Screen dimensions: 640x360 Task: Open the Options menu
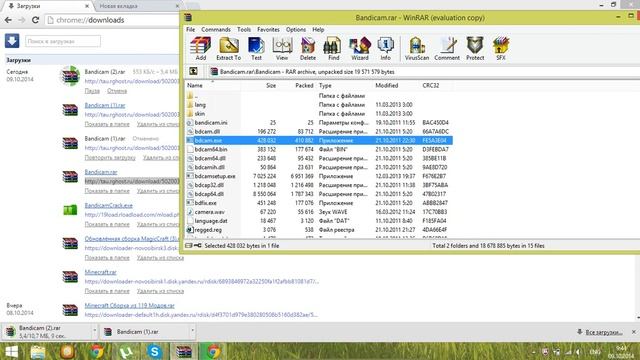tap(296, 29)
